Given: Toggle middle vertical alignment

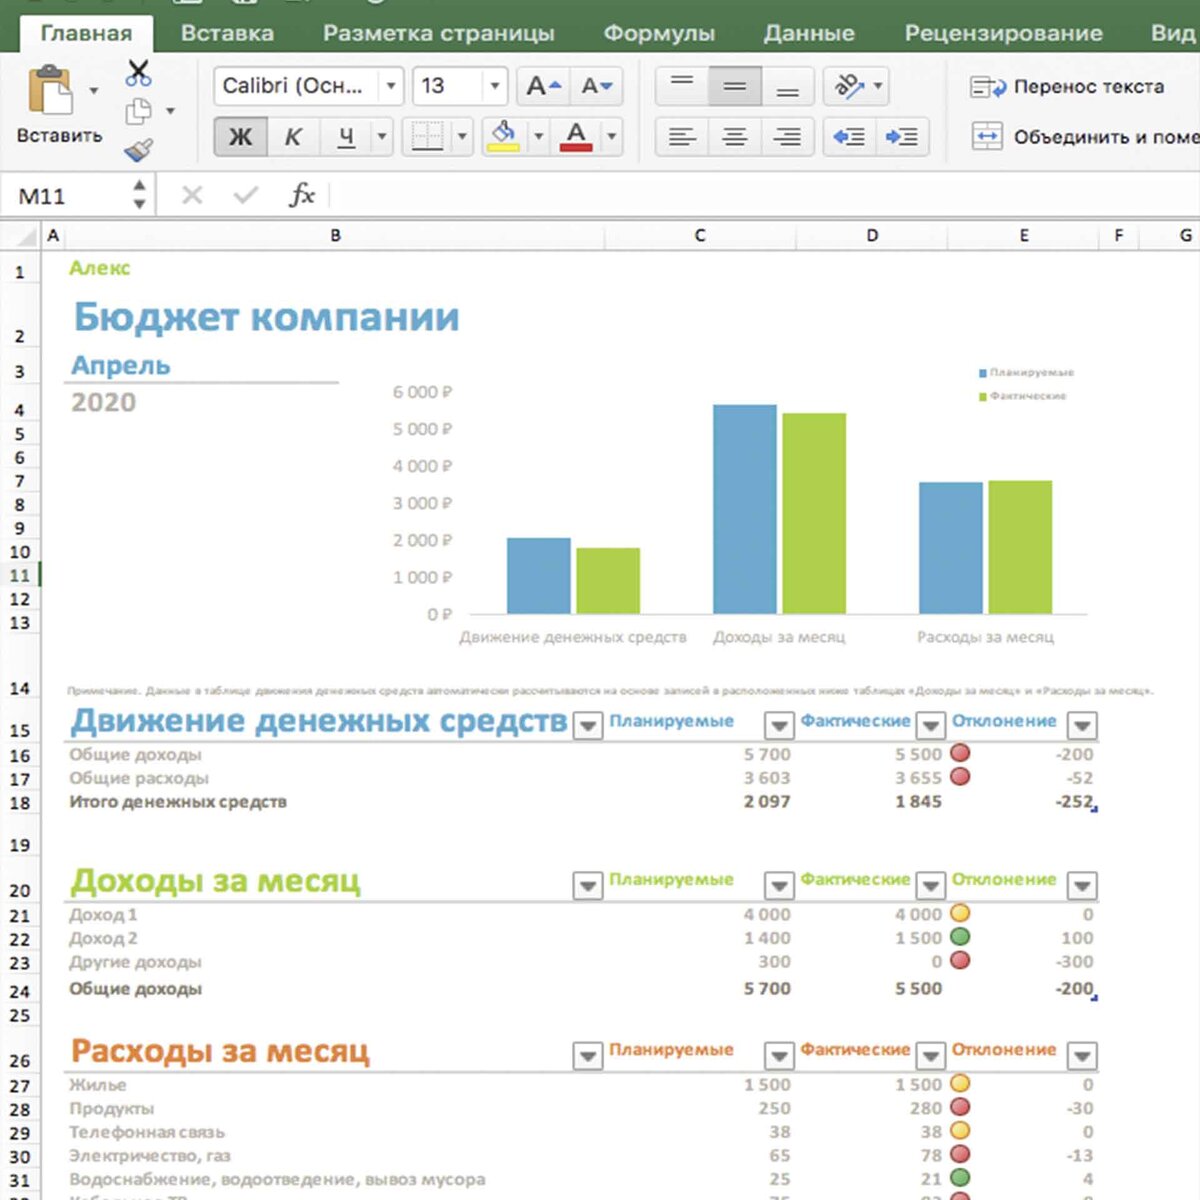Looking at the screenshot, I should (735, 86).
